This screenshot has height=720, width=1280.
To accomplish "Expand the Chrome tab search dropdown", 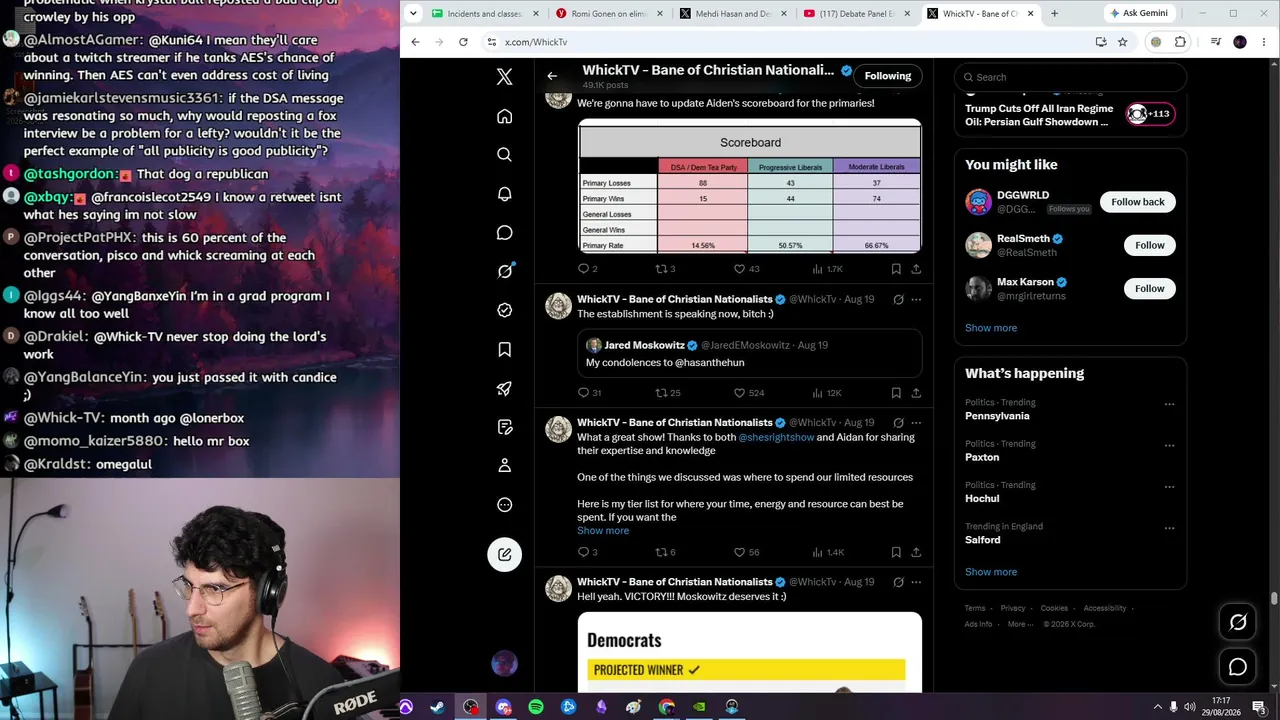I will tap(415, 14).
